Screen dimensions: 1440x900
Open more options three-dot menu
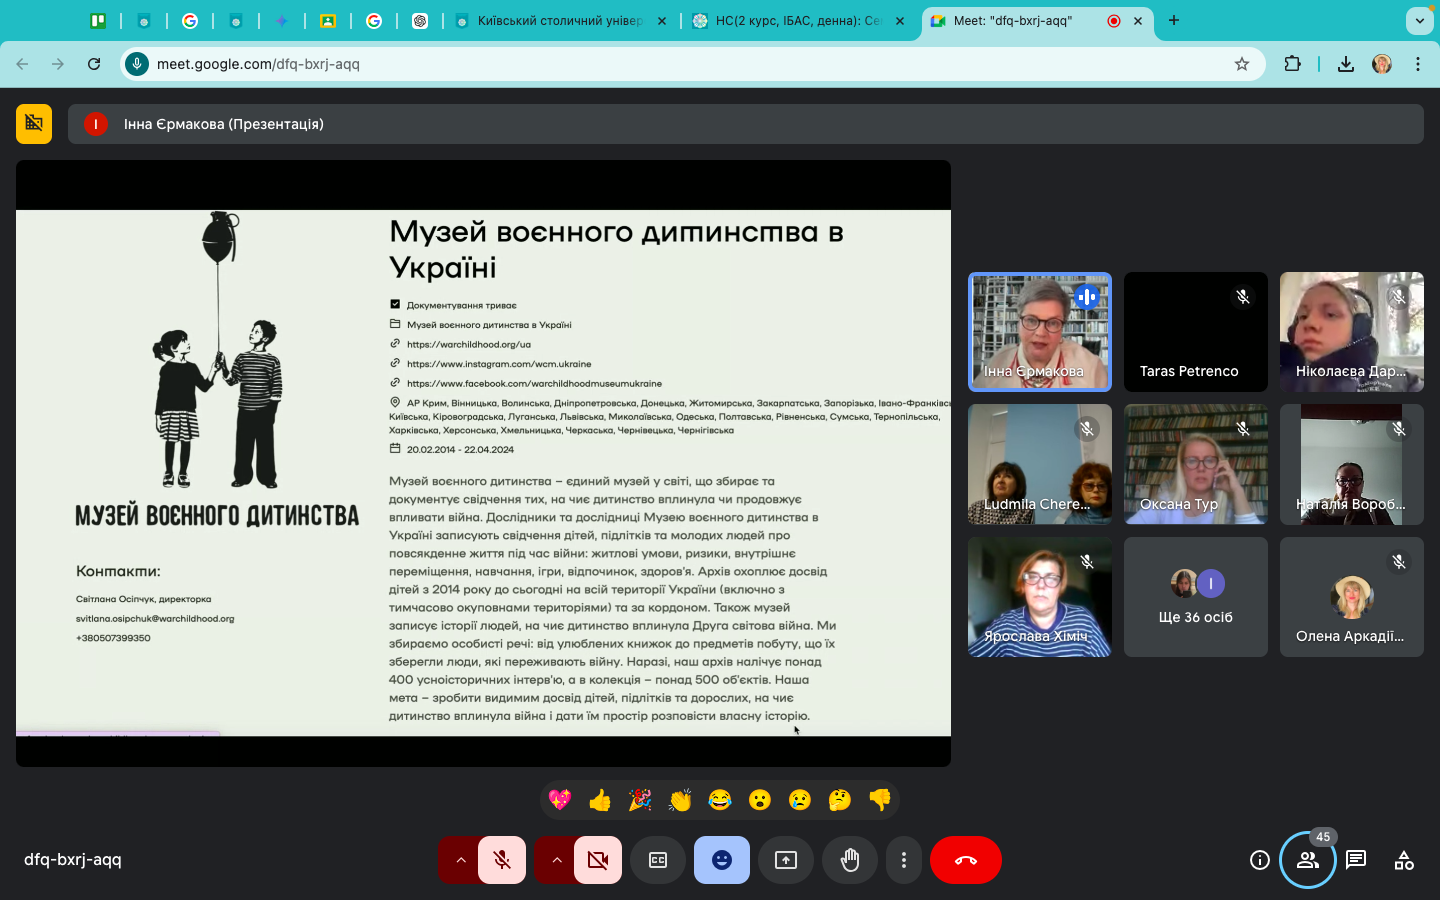904,860
